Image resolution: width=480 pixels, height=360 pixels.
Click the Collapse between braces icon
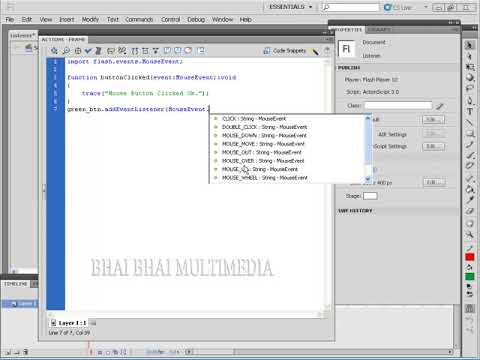pyautogui.click(x=135, y=51)
